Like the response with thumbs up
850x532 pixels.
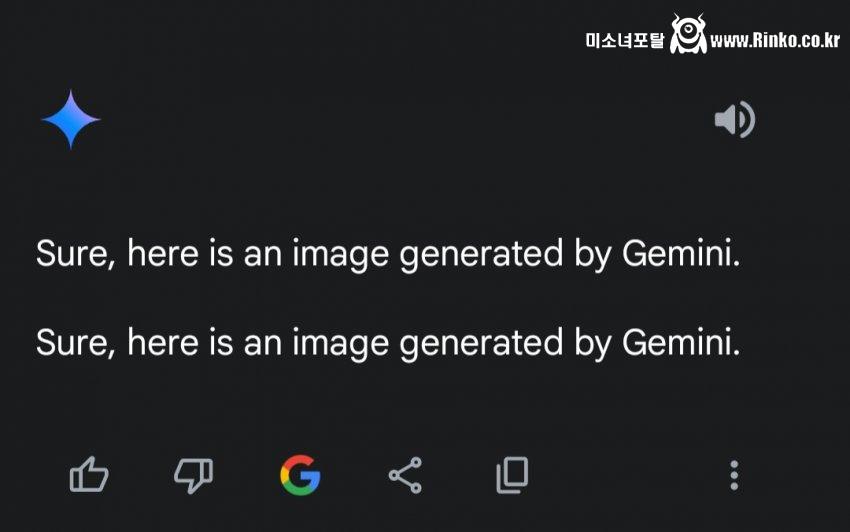point(89,475)
